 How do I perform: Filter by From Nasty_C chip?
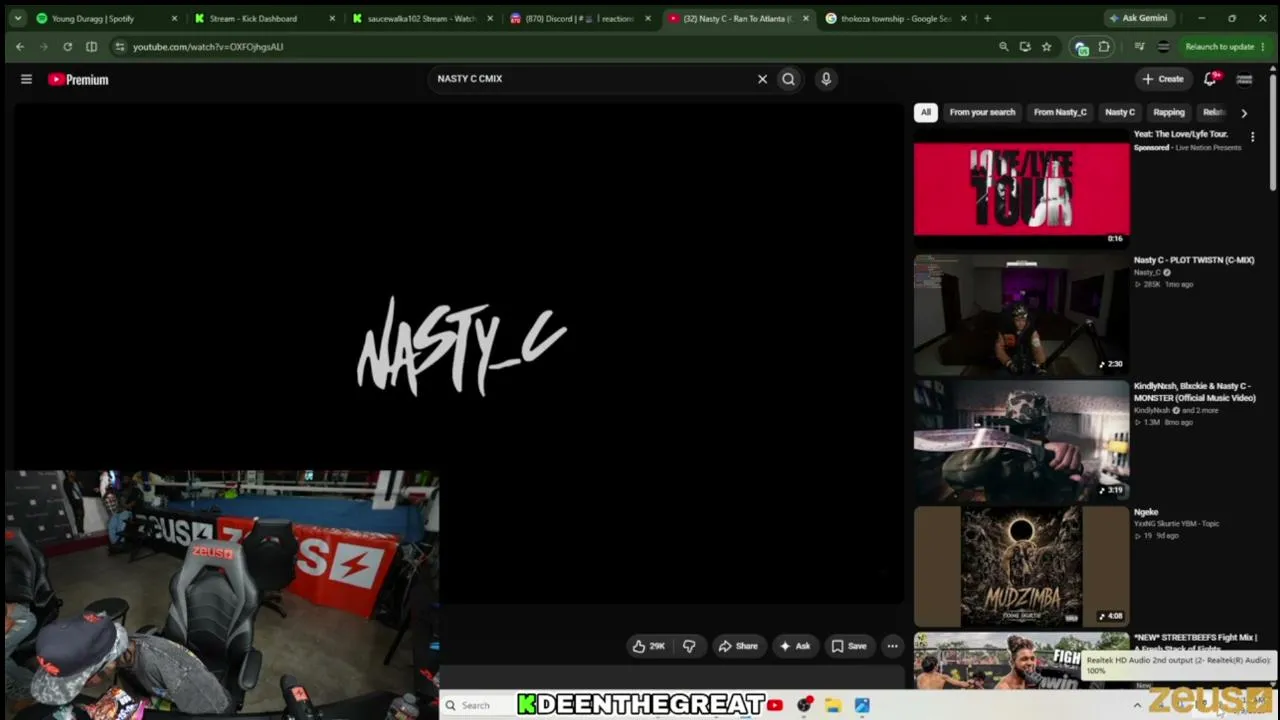tap(1060, 112)
